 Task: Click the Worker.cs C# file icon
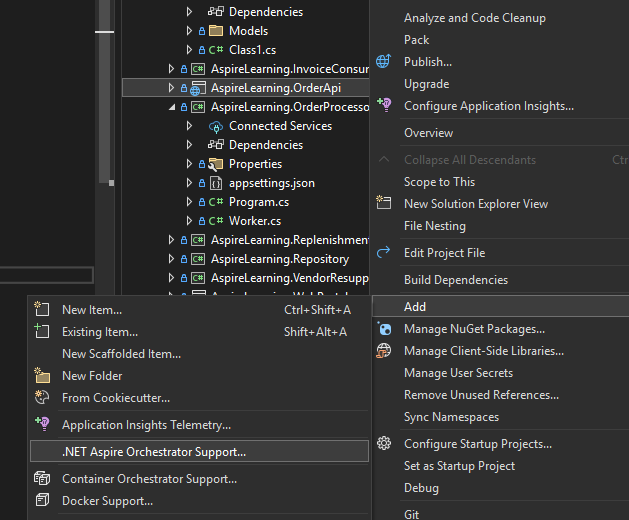[x=216, y=221]
